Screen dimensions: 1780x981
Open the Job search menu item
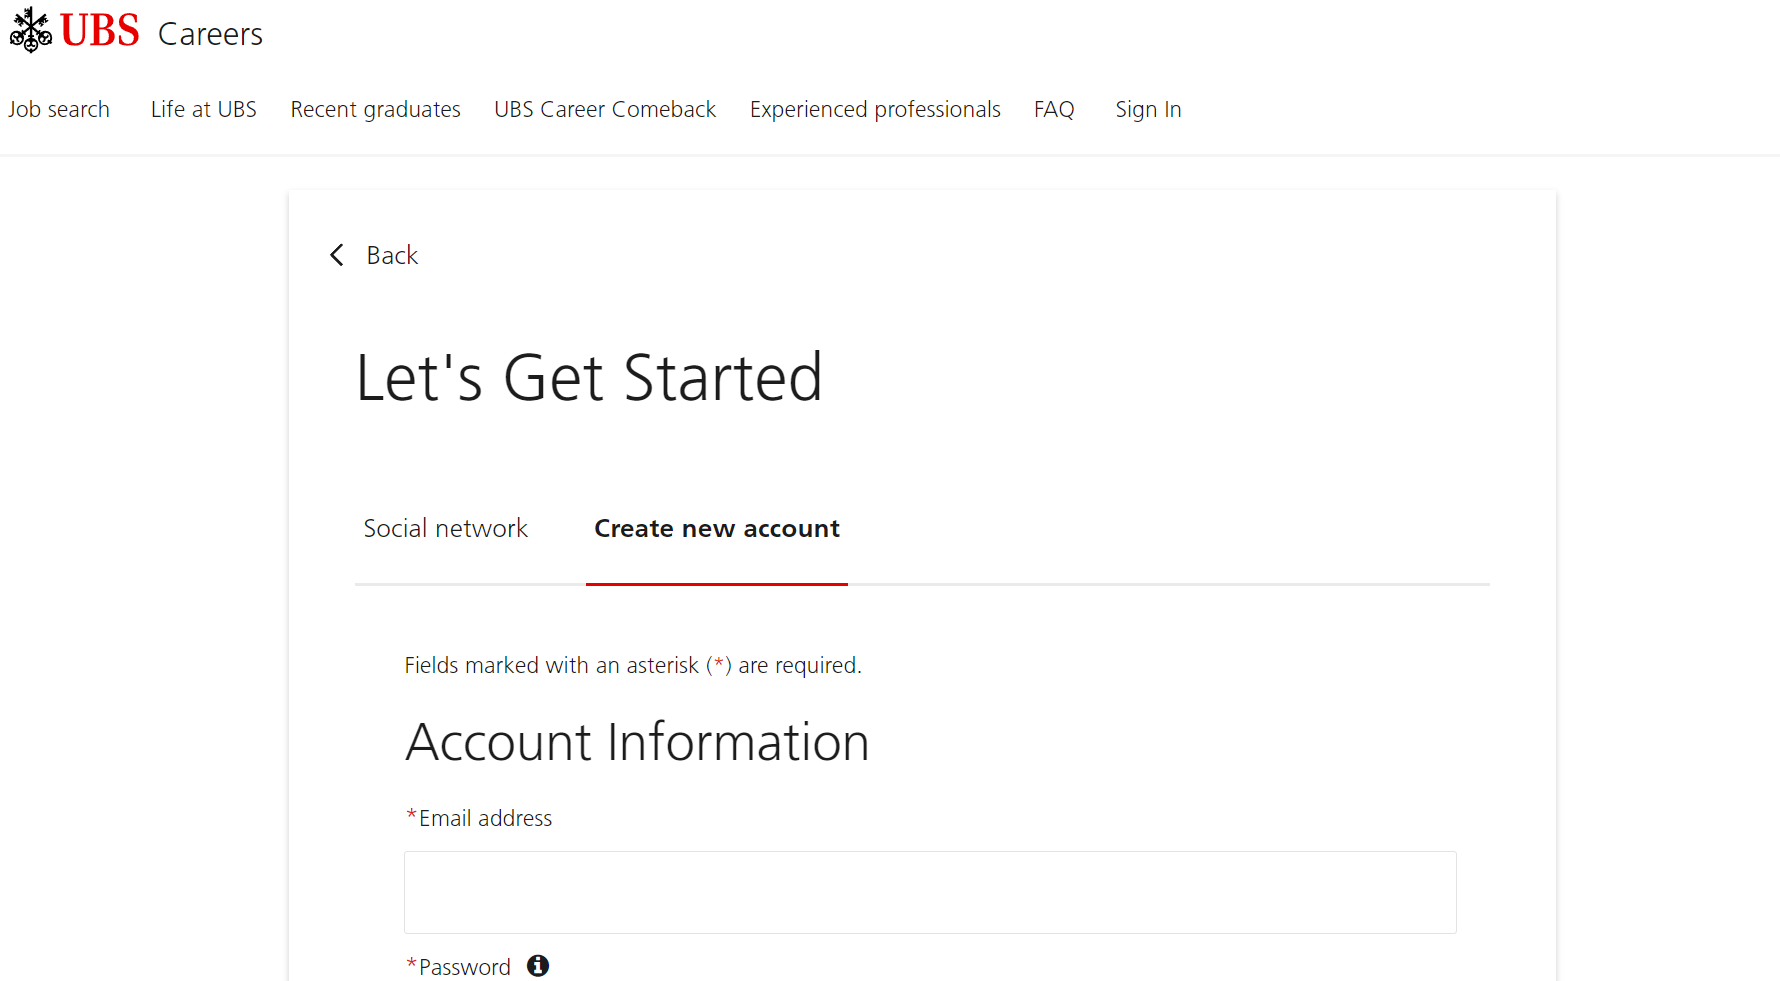pyautogui.click(x=59, y=109)
